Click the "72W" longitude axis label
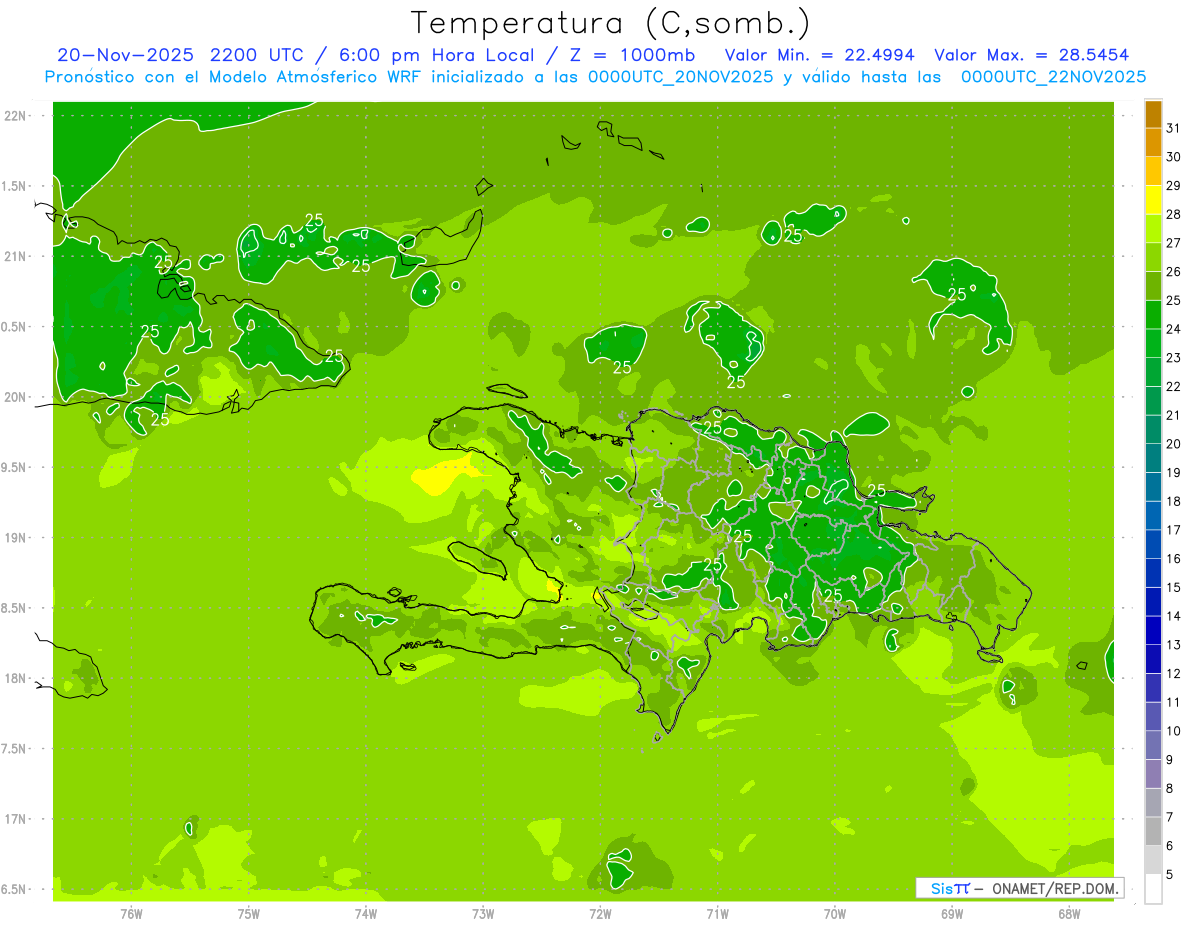 [600, 914]
